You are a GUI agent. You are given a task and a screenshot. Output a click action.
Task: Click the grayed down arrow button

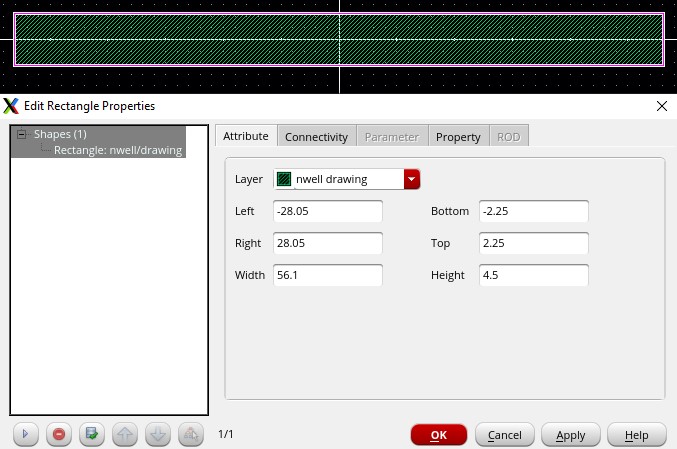point(158,434)
